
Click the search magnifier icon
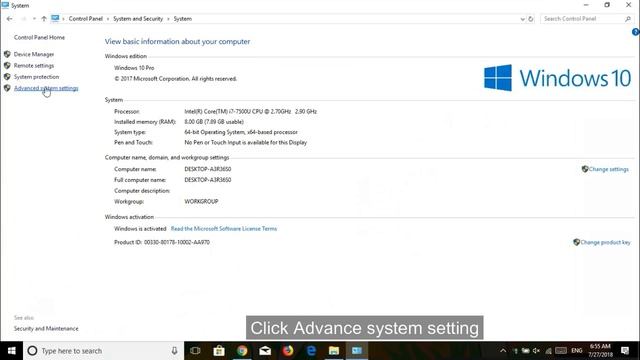(x=628, y=19)
